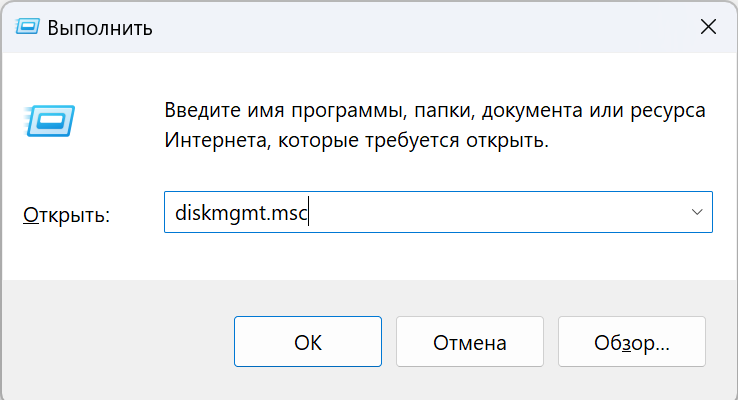Image resolution: width=738 pixels, height=400 pixels.
Task: Click the word ресурса in description
Action: [x=669, y=110]
